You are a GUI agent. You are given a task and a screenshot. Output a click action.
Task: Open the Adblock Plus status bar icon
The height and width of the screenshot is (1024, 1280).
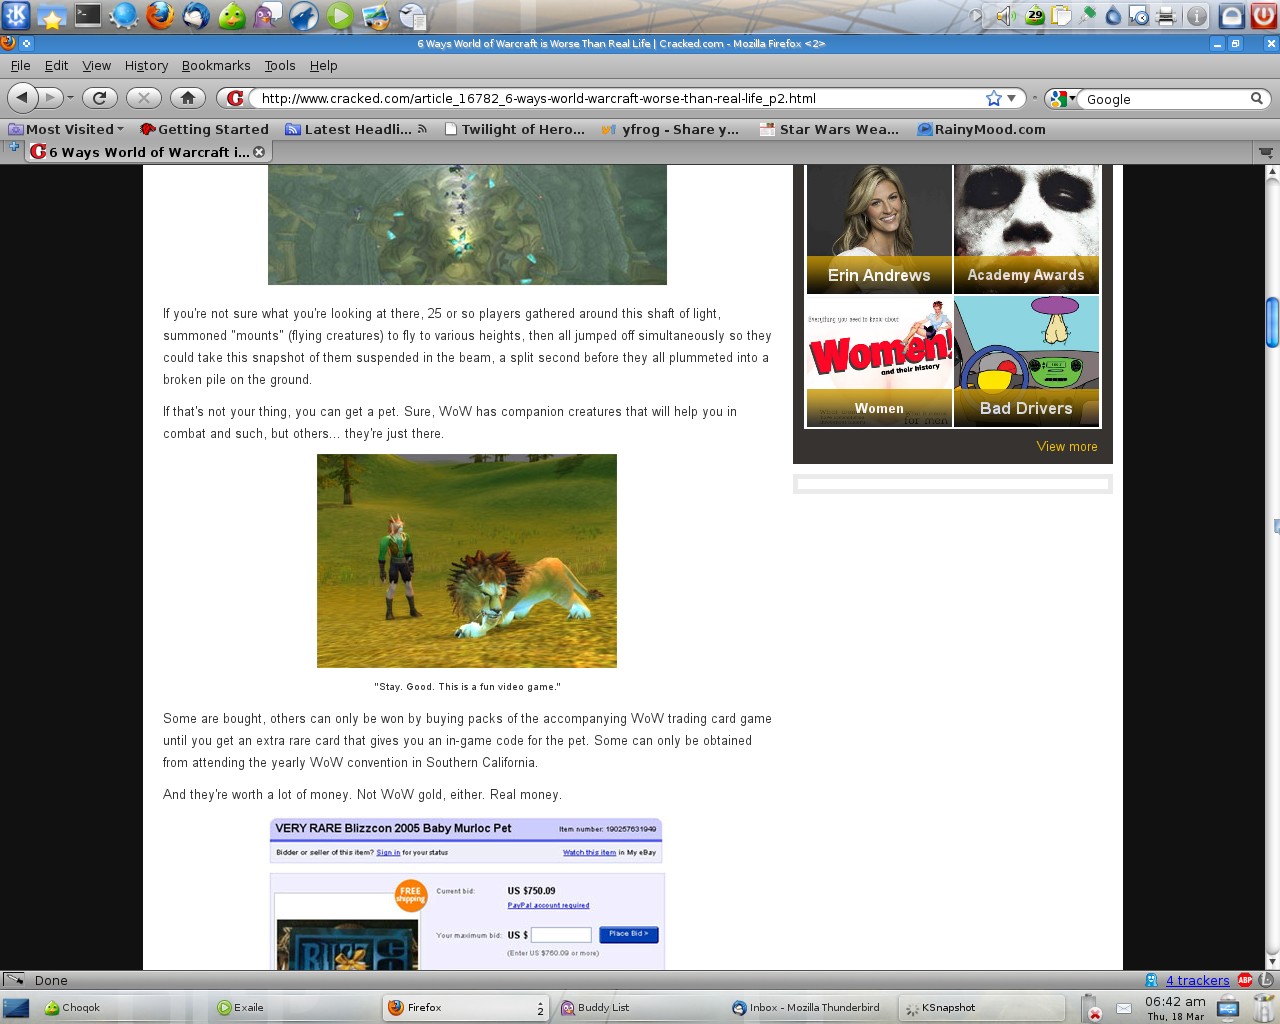point(1245,980)
